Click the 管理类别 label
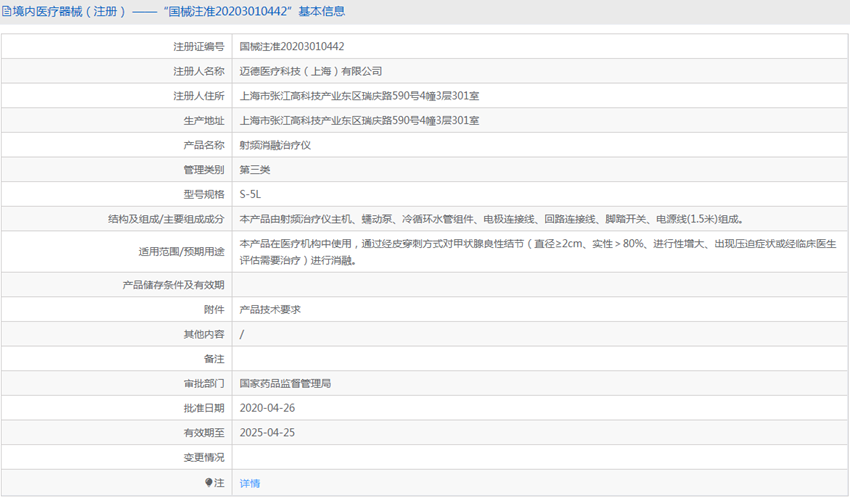 click(204, 170)
